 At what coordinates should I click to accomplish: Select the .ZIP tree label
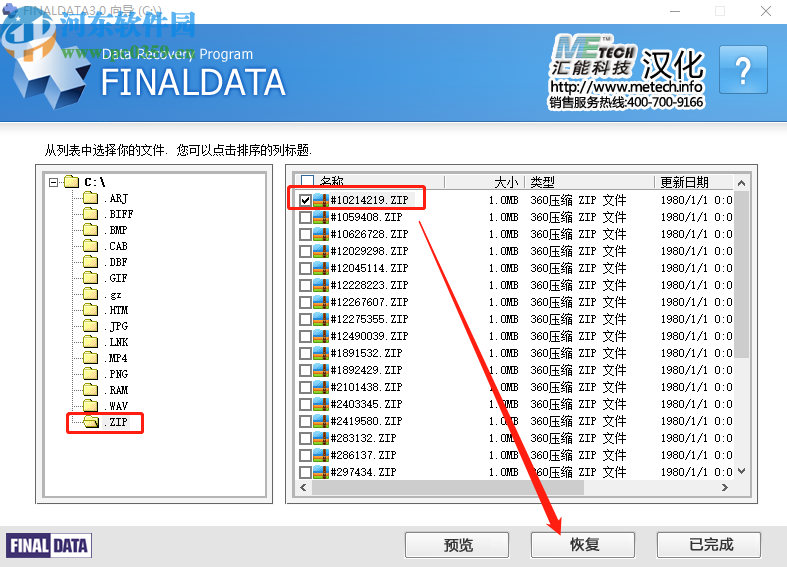pyautogui.click(x=116, y=422)
